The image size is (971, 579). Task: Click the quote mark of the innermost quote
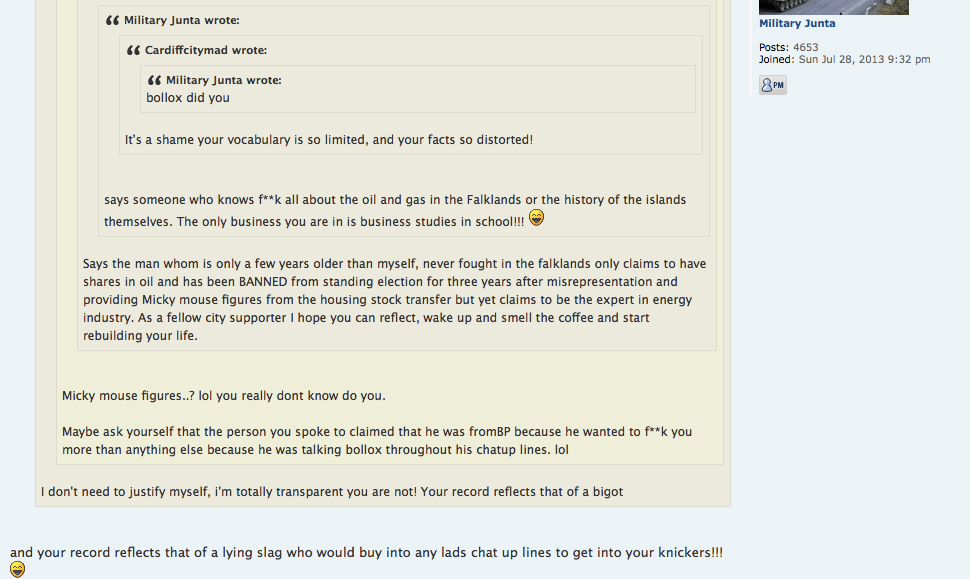pyautogui.click(x=154, y=80)
